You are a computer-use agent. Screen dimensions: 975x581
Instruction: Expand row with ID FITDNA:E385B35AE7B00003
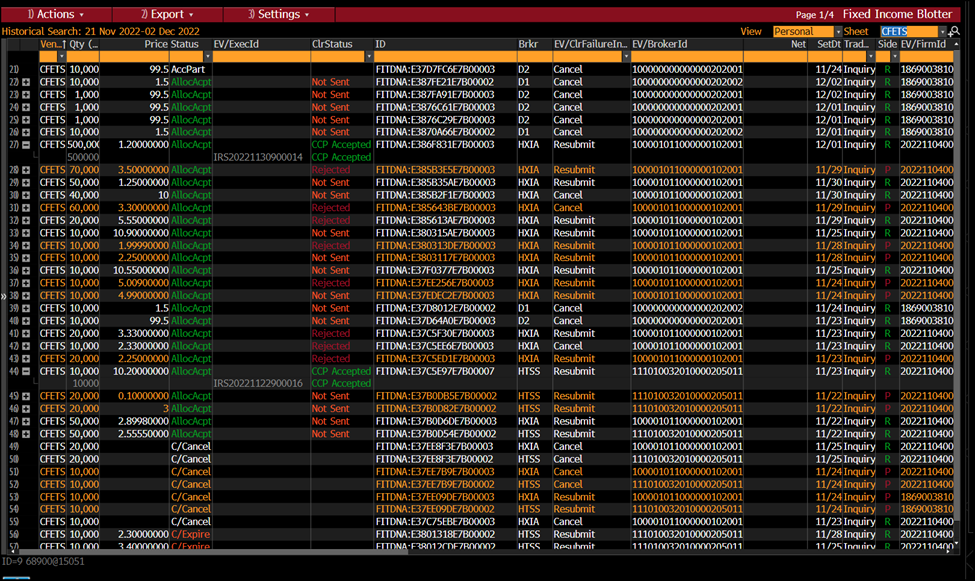click(26, 182)
